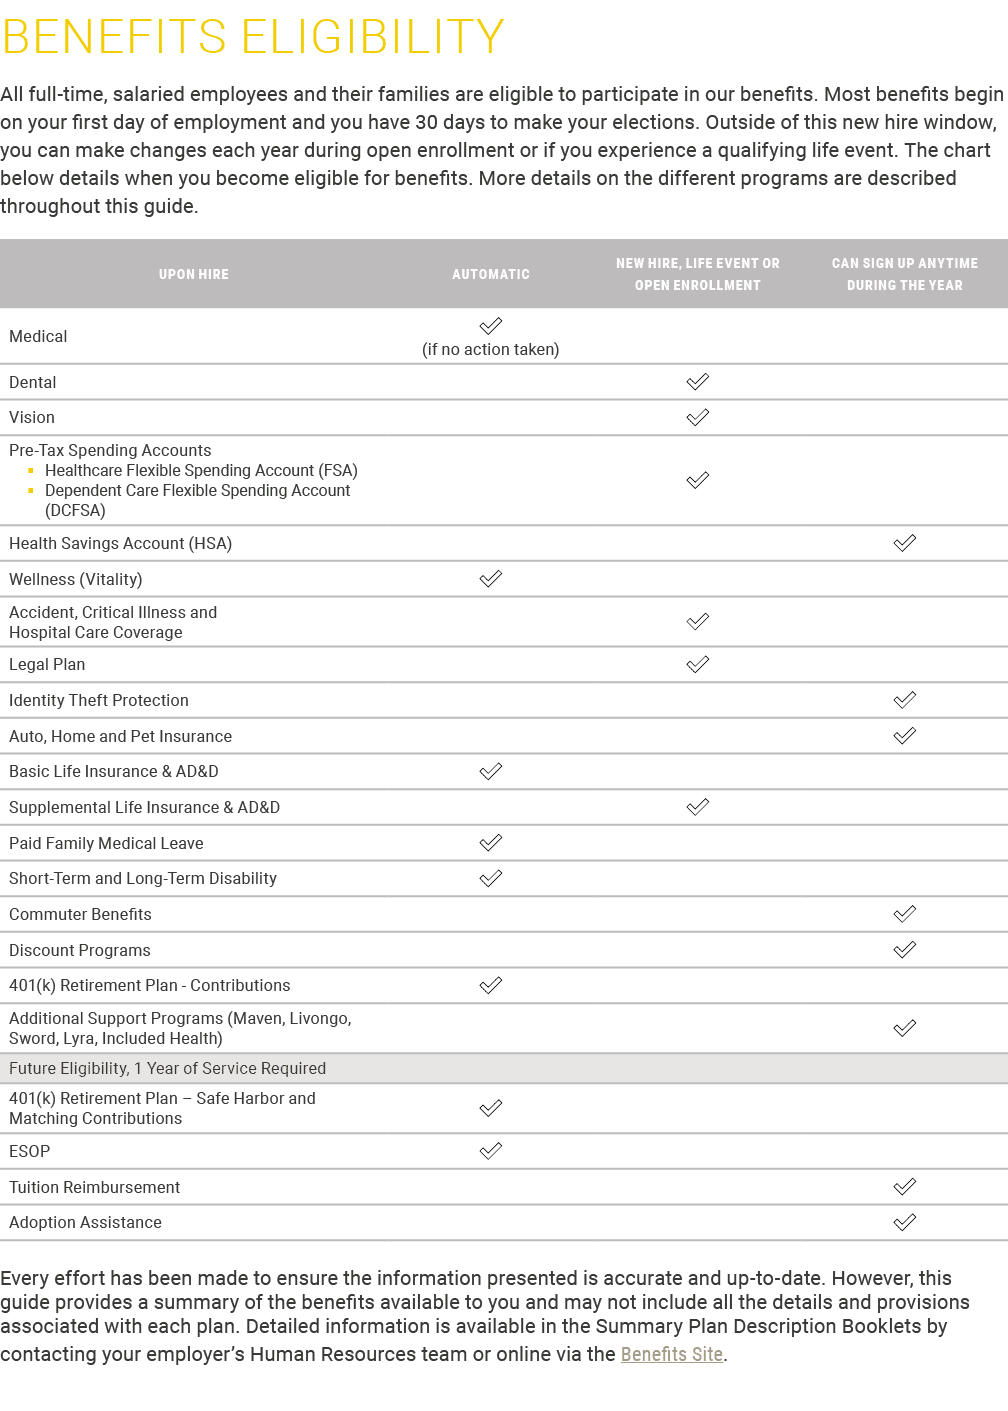Click the Healthcare Flexible Spending Account bullet
This screenshot has height=1411, width=1008.
(200, 470)
